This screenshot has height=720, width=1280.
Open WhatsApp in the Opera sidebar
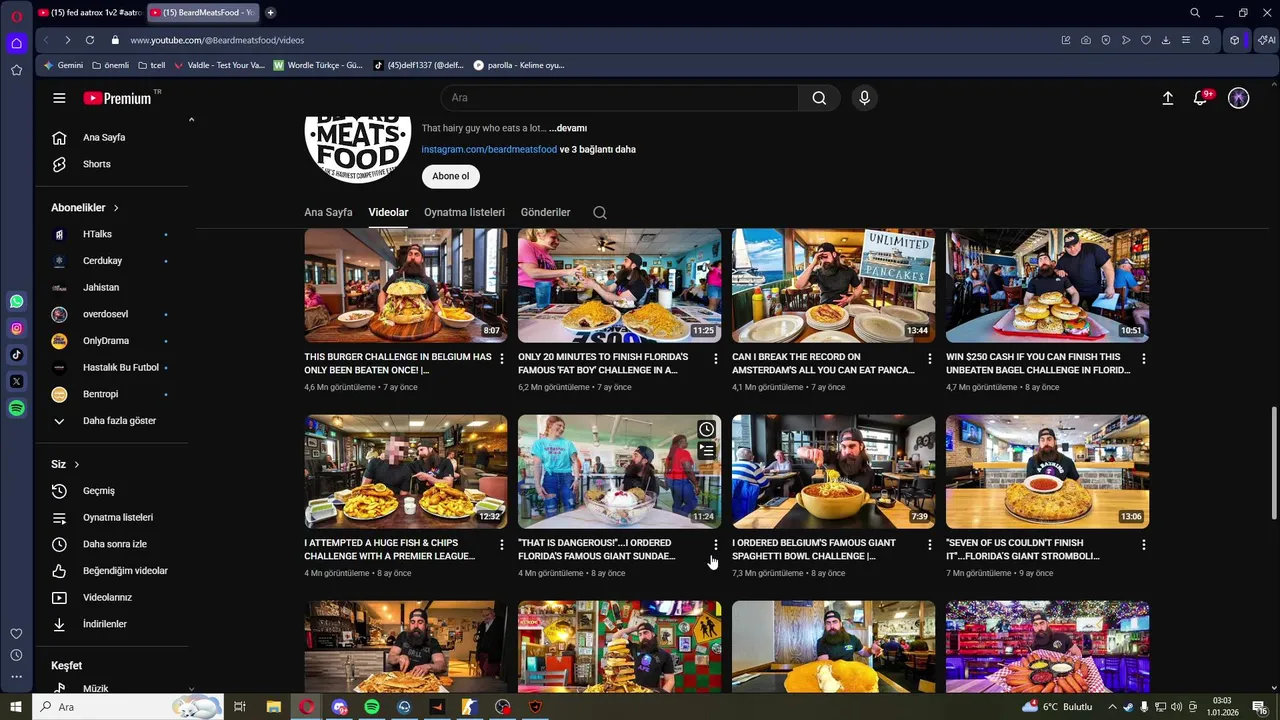(17, 301)
